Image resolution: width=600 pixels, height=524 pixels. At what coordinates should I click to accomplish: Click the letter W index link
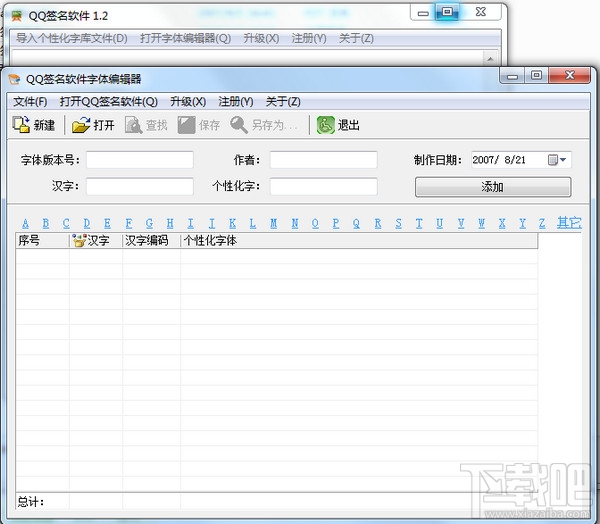(x=481, y=223)
